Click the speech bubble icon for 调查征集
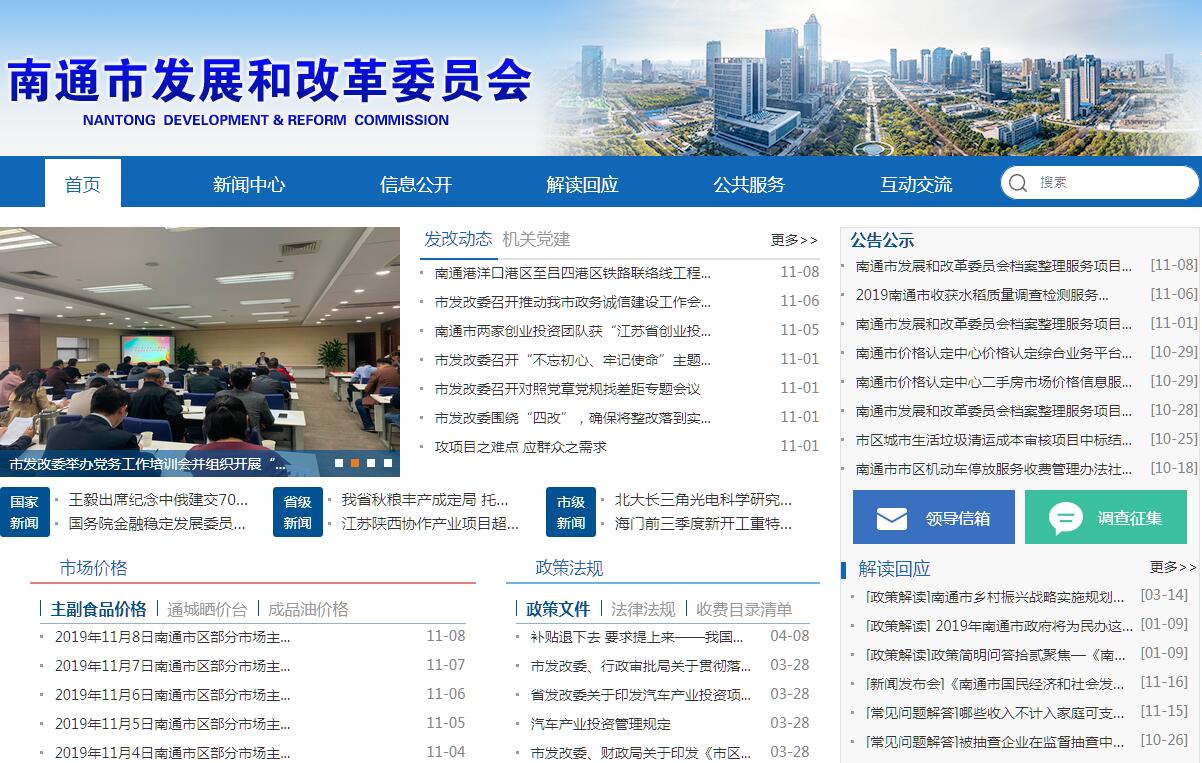 [1066, 518]
